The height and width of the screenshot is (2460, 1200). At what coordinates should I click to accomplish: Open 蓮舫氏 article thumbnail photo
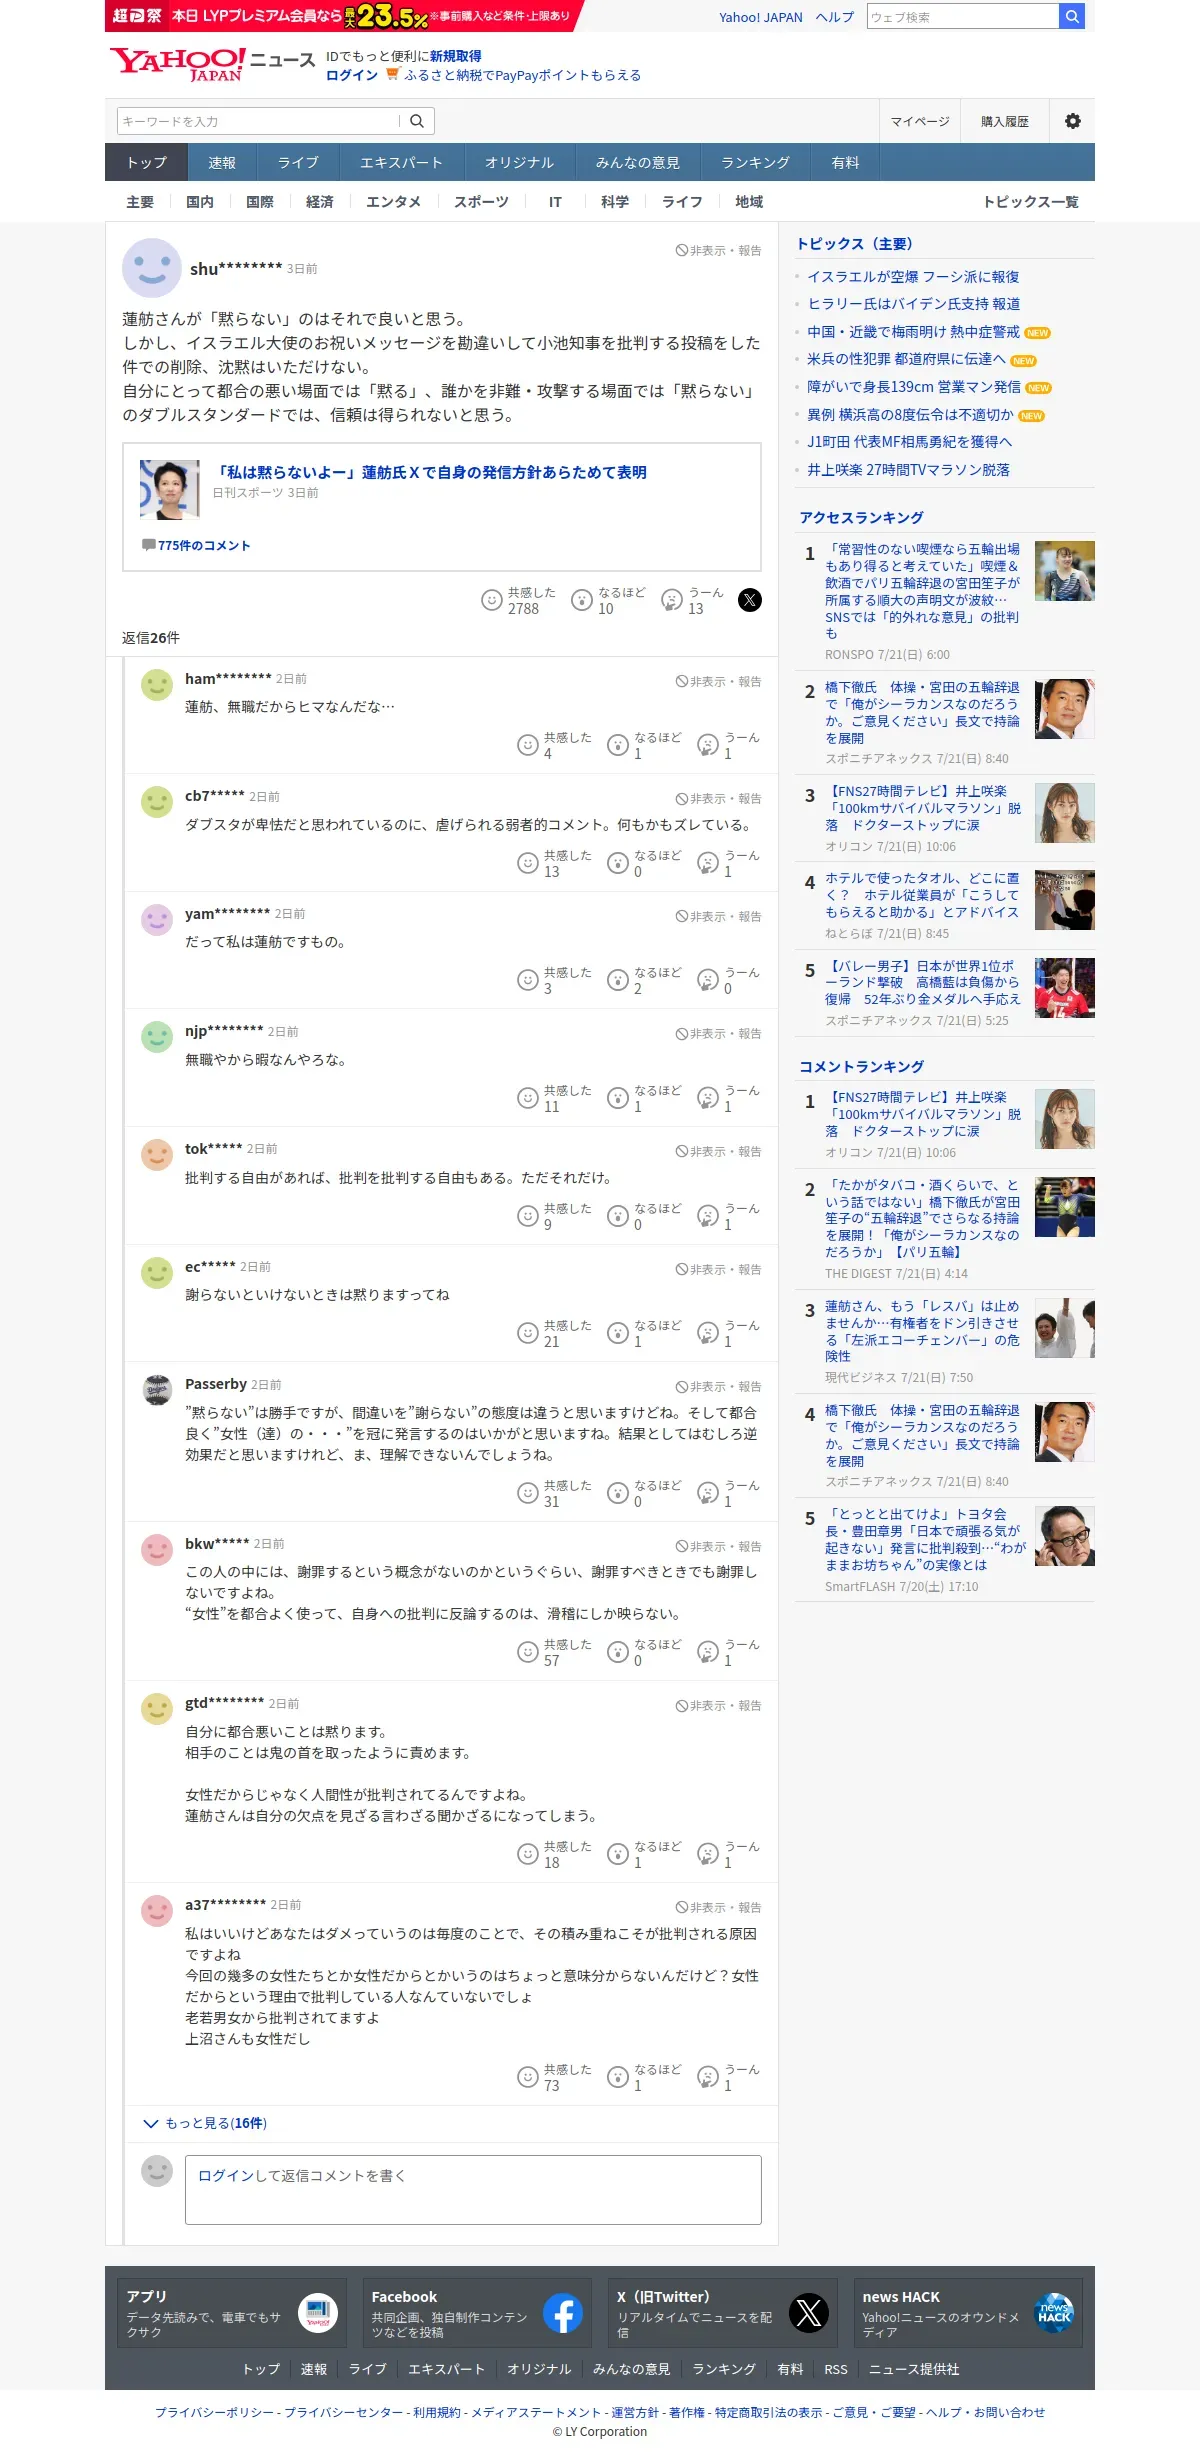(x=169, y=489)
